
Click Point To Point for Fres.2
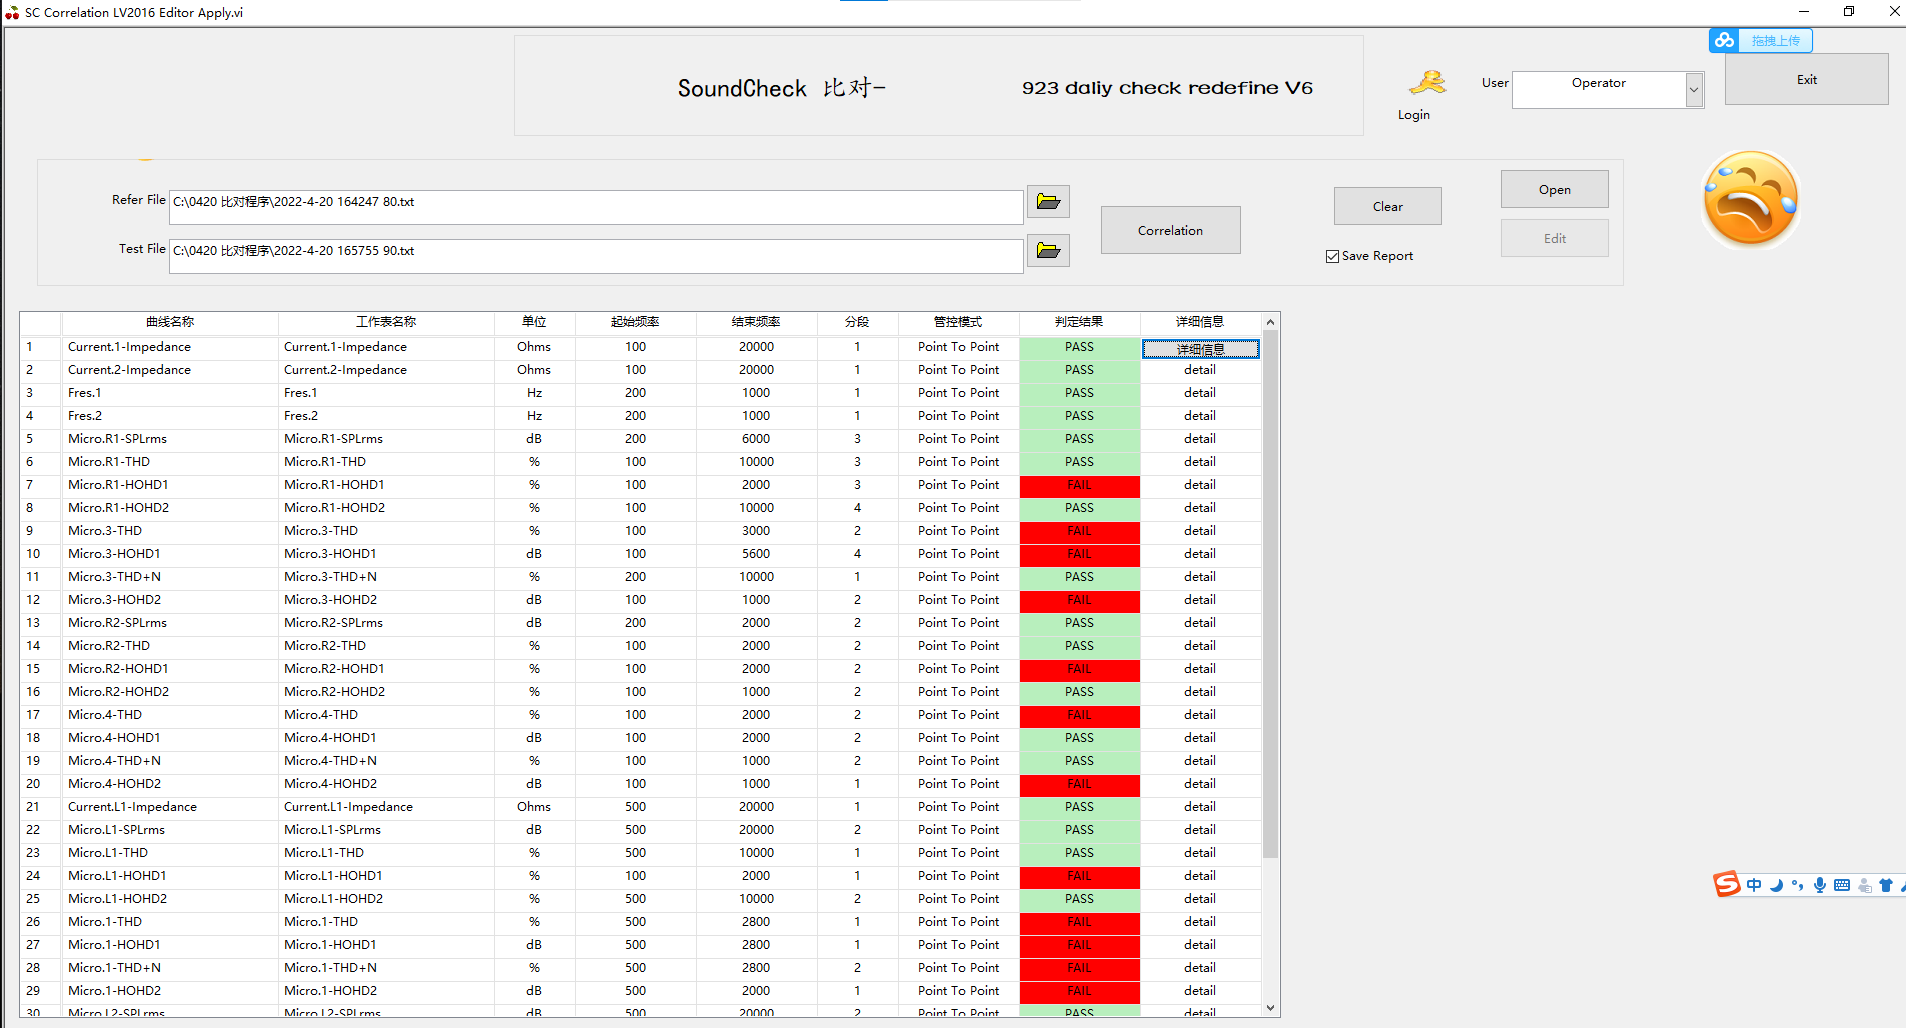(x=958, y=416)
